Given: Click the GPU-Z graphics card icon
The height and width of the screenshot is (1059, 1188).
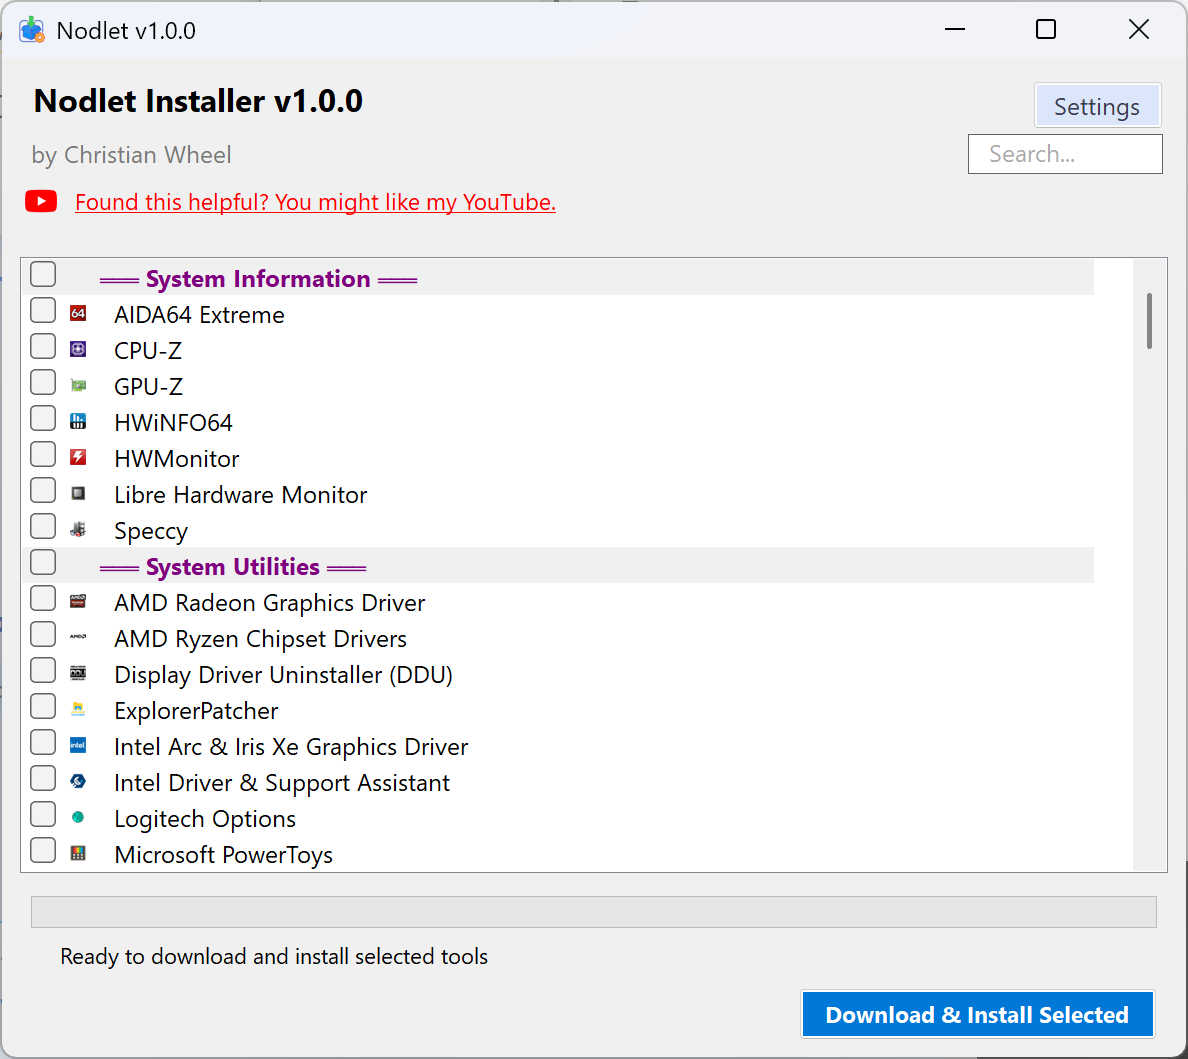Looking at the screenshot, I should click(x=78, y=386).
